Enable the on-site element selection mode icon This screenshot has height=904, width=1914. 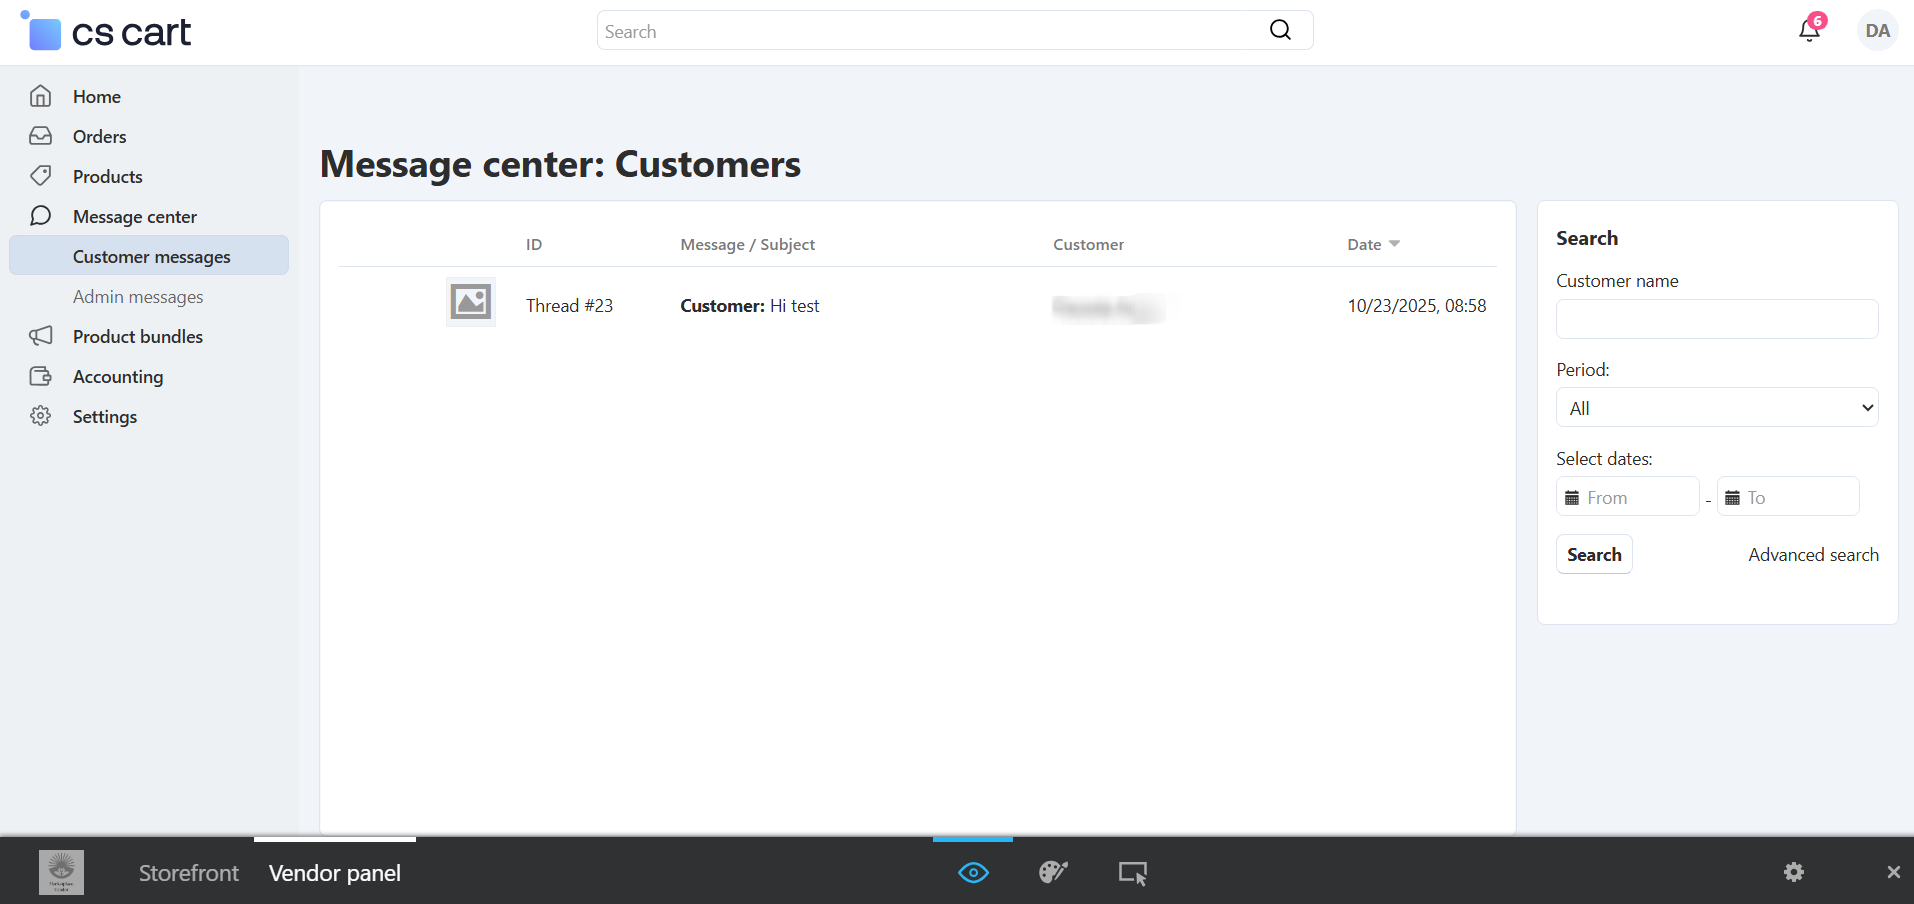coord(1132,872)
